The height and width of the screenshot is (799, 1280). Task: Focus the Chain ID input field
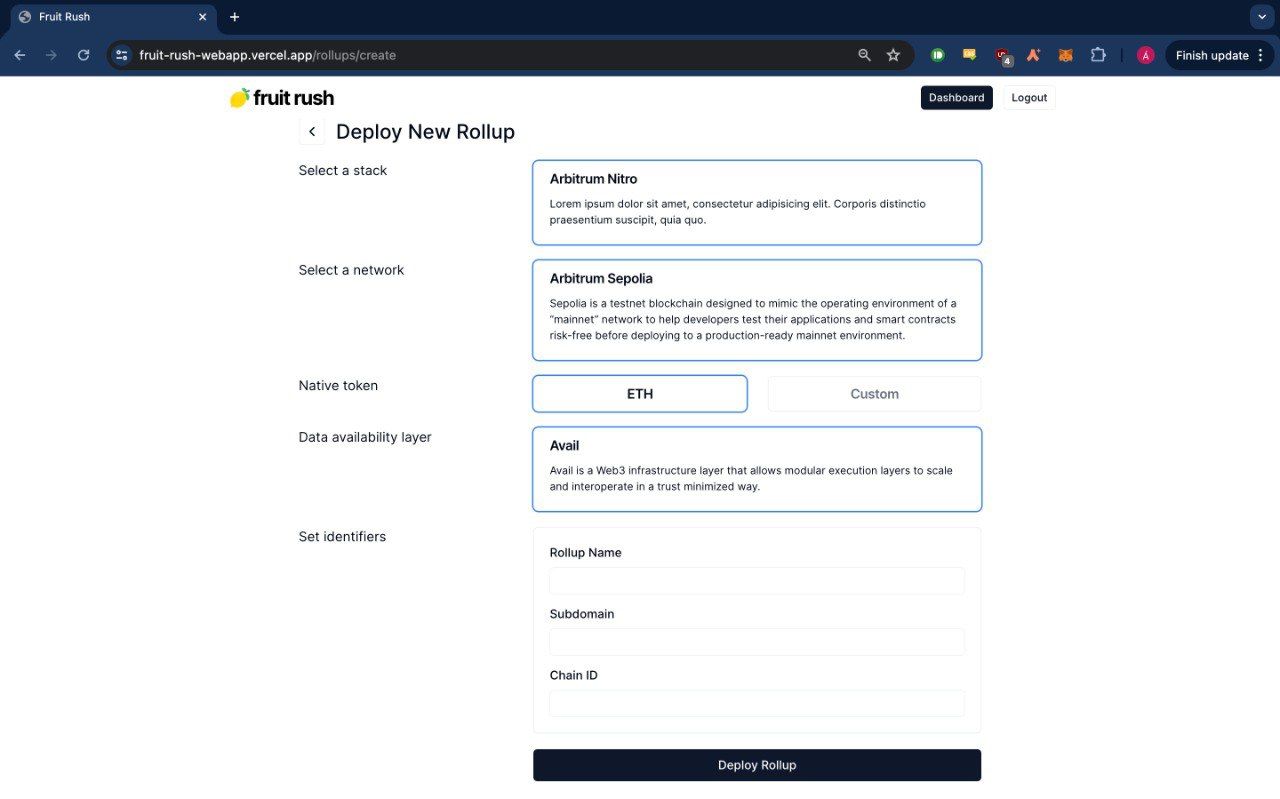click(x=757, y=703)
